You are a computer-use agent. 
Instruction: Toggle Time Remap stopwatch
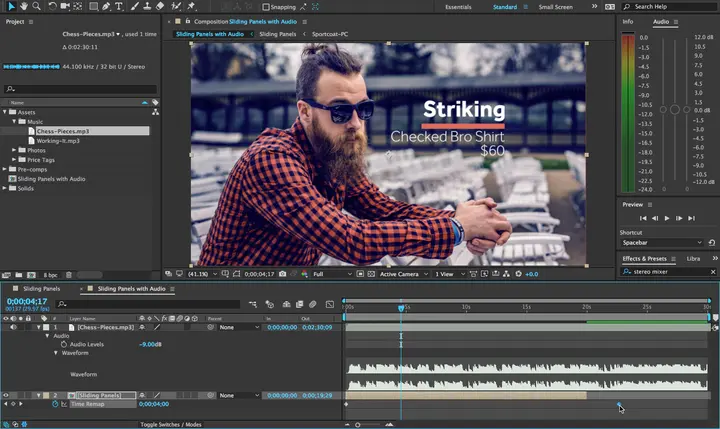point(55,404)
